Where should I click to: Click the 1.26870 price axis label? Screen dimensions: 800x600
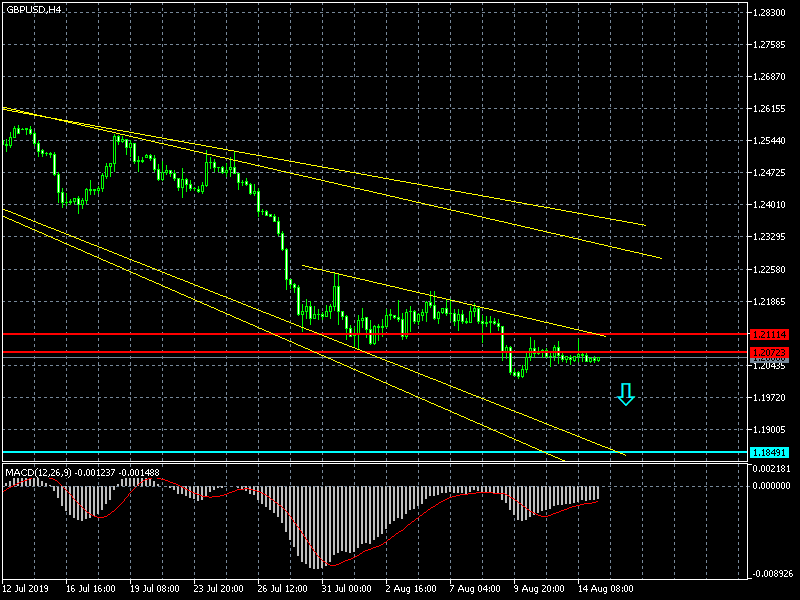(x=769, y=77)
